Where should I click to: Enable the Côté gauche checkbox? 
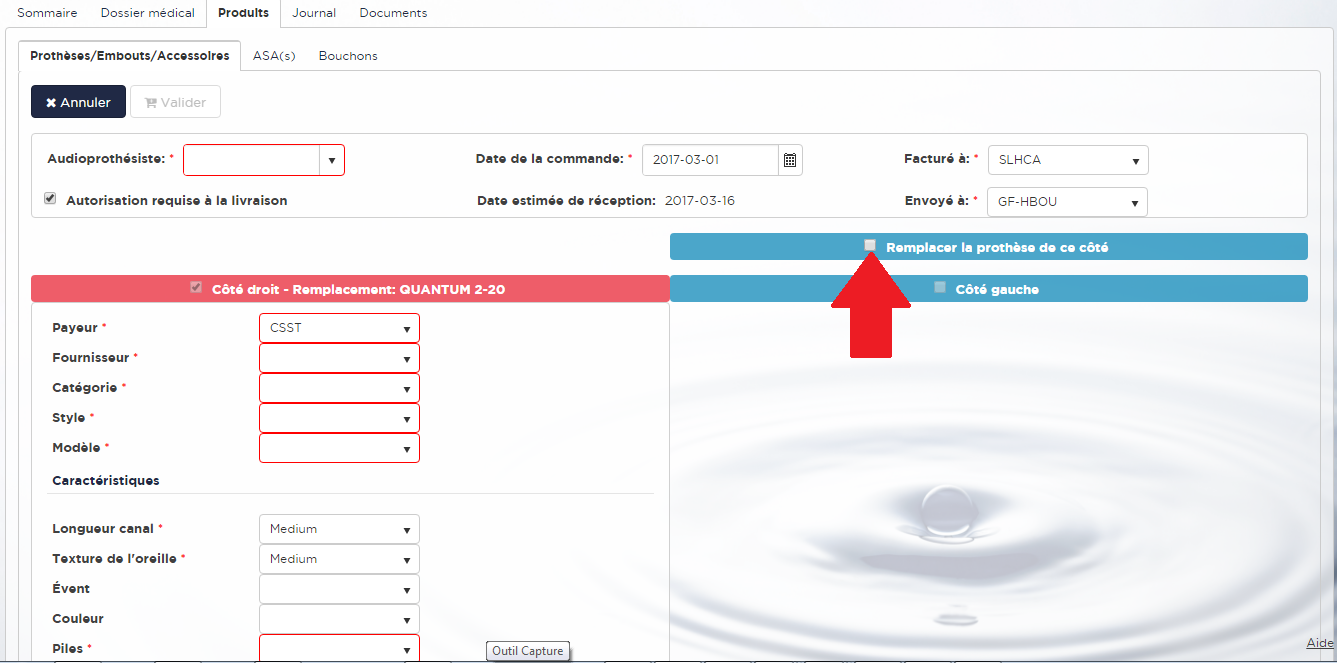tap(939, 288)
